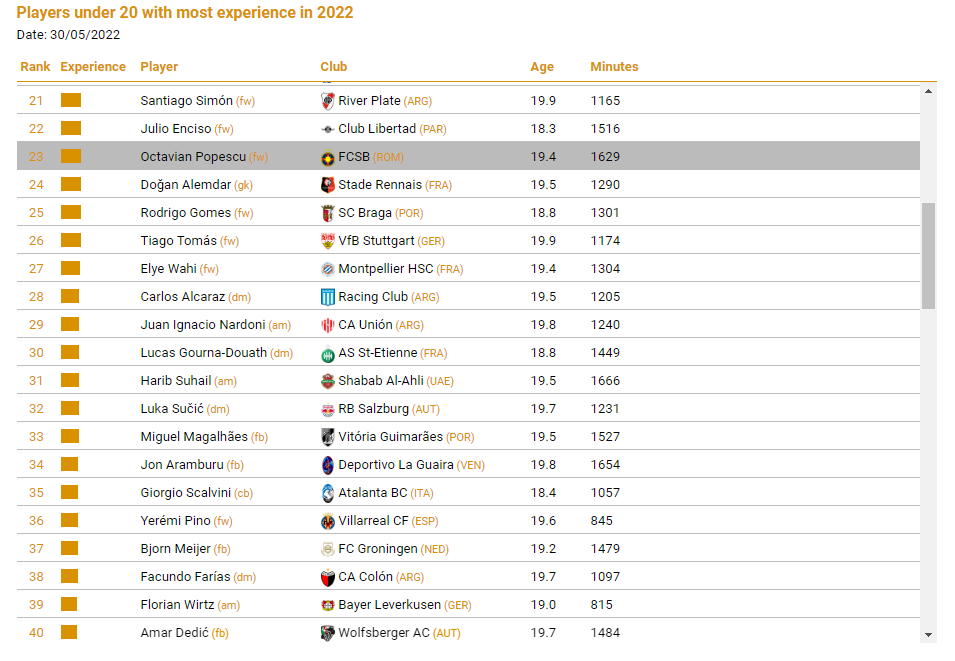Click the Villarreal CF crest
The image size is (955, 661).
tap(328, 521)
